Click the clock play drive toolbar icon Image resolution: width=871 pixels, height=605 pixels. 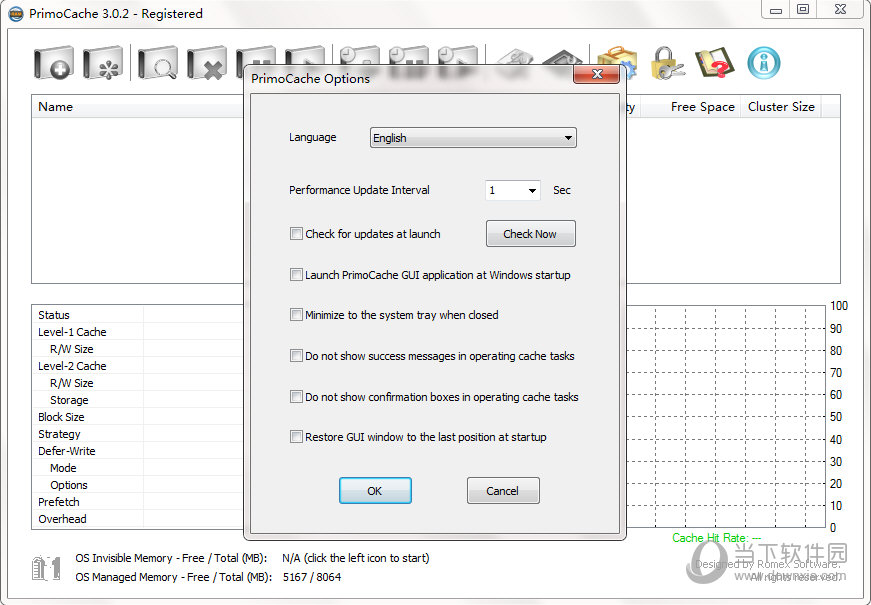[x=458, y=56]
